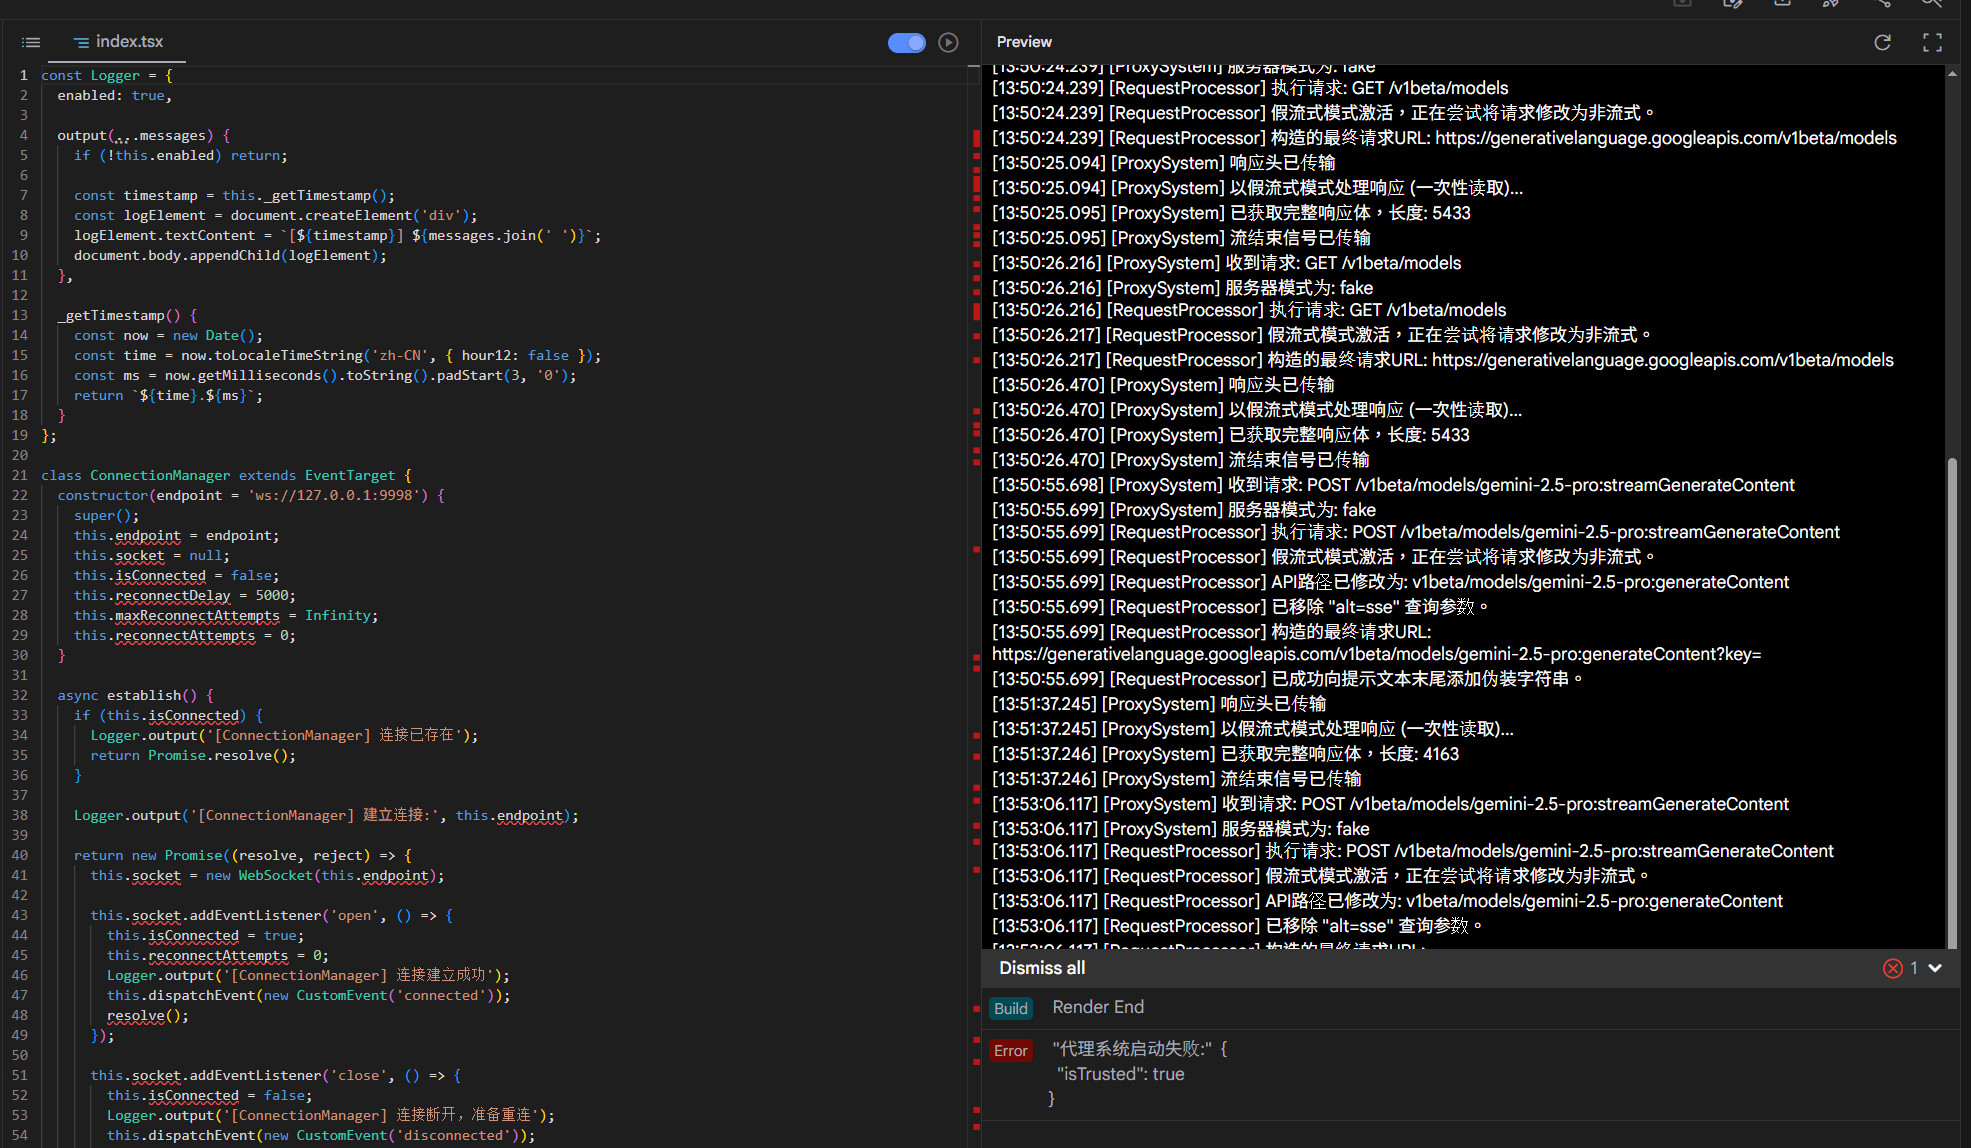Viewport: 1971px width, 1148px height.
Task: Click the share icon in the top toolbar
Action: coord(1882,4)
